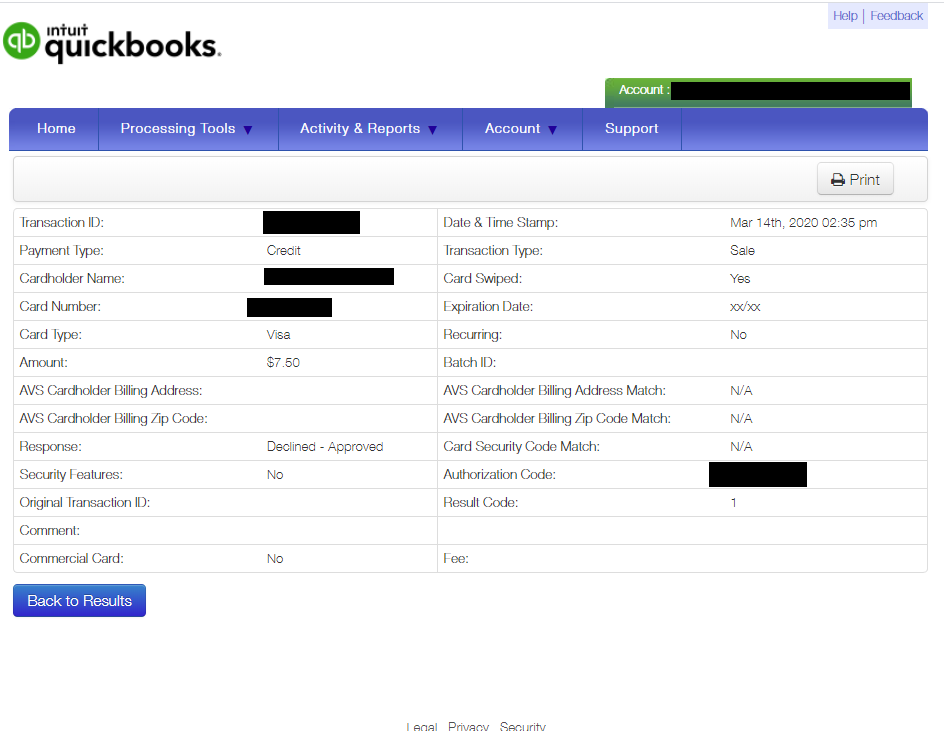
Task: Open the Legal footer link
Action: coord(421,726)
